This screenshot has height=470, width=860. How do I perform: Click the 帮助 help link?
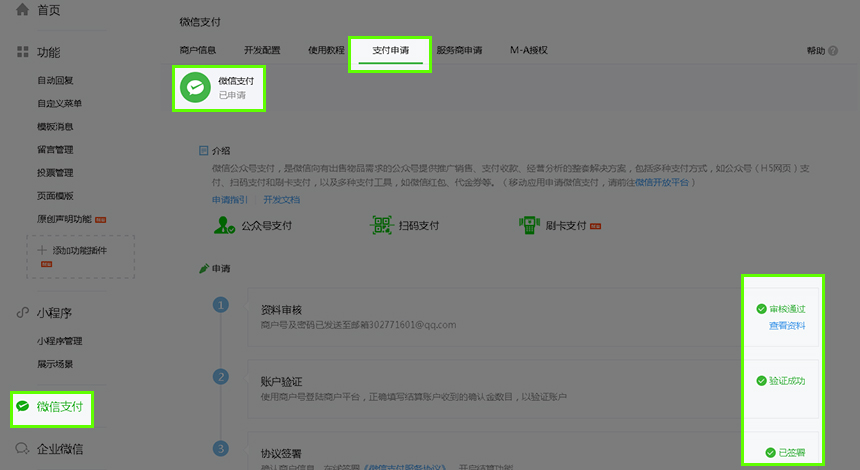816,51
